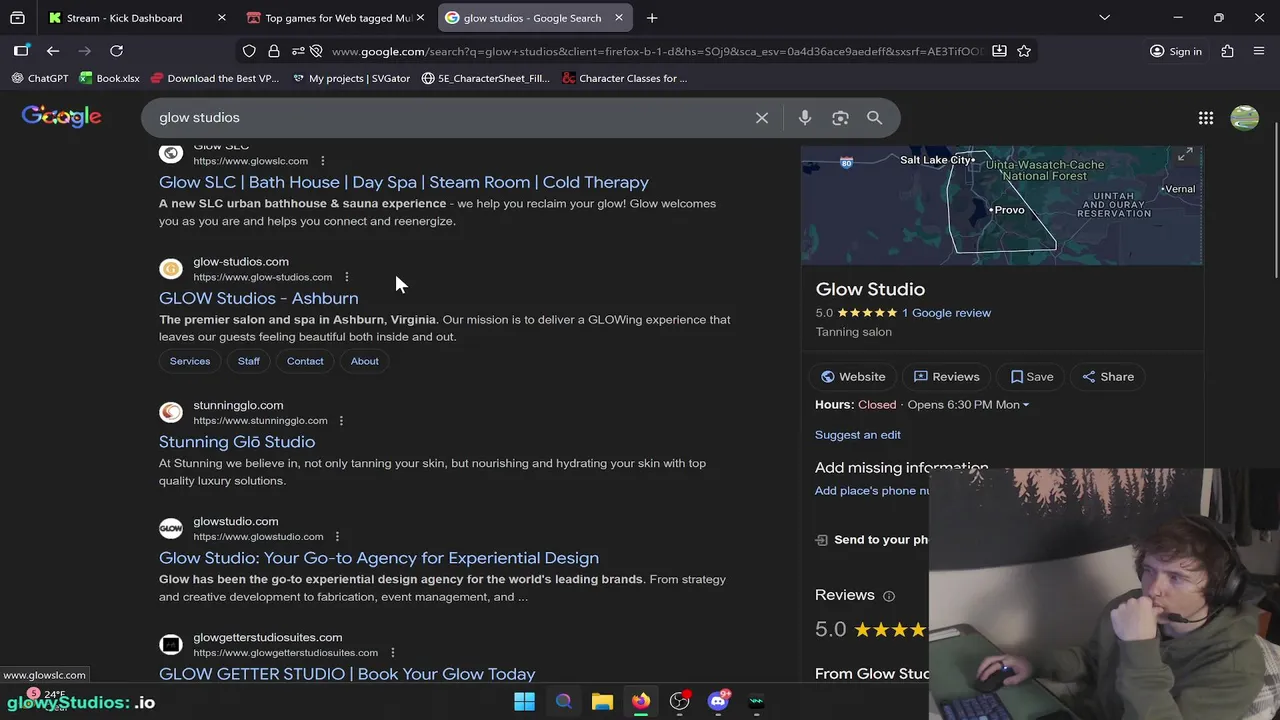1280x720 pixels.
Task: Open the Windows Start menu
Action: [524, 701]
